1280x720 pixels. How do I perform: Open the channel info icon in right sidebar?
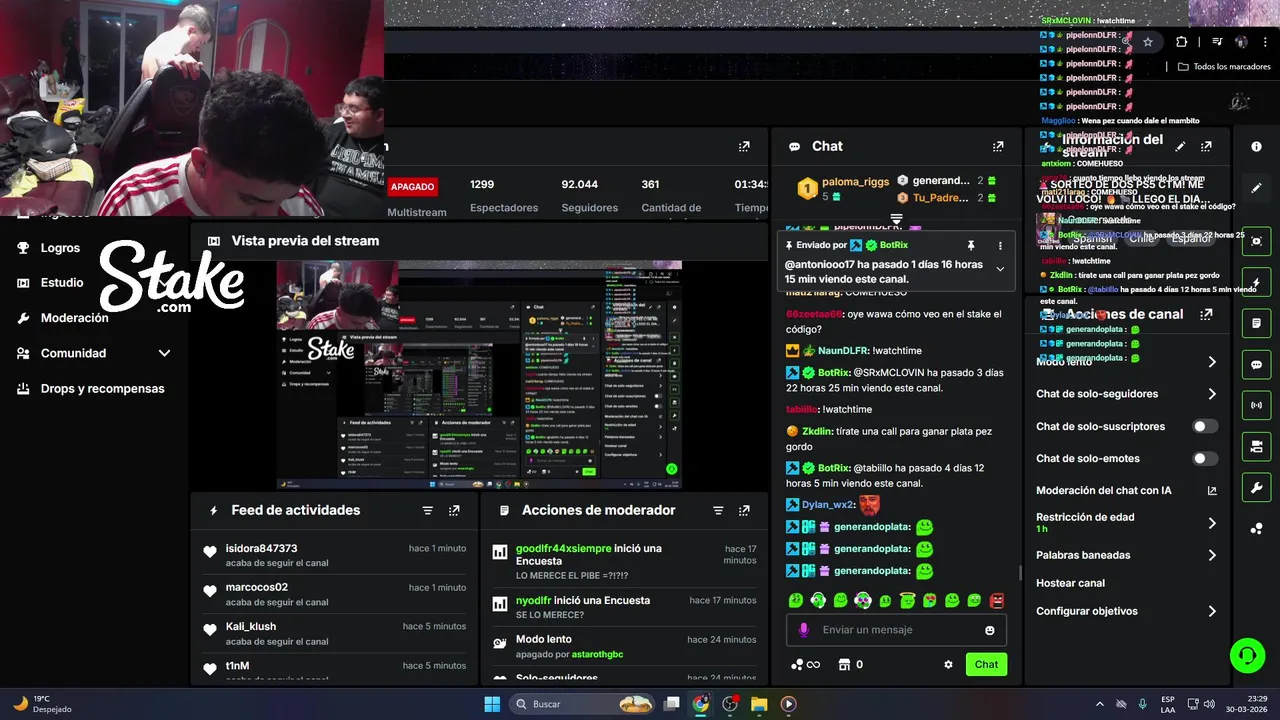(1256, 146)
